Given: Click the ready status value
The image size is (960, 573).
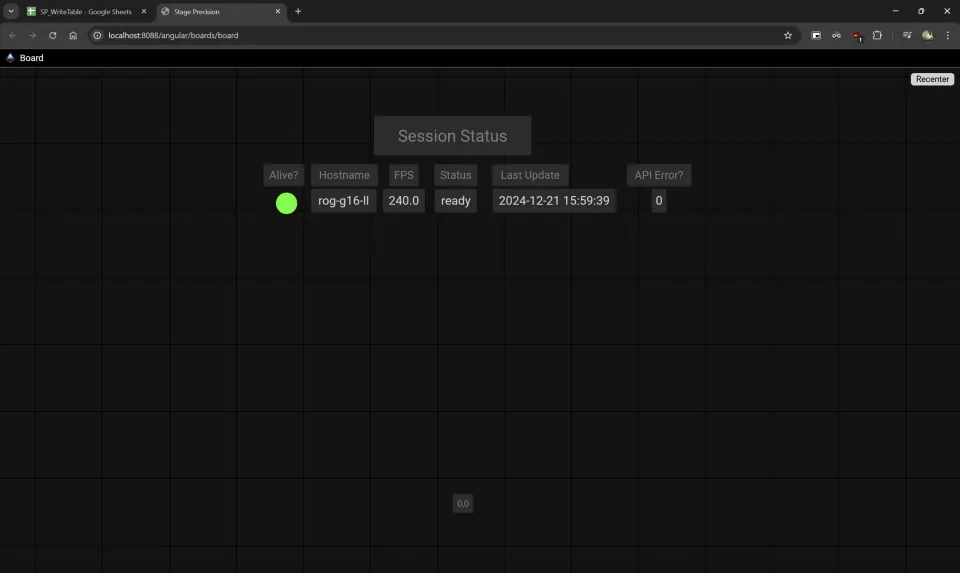Looking at the screenshot, I should [456, 201].
